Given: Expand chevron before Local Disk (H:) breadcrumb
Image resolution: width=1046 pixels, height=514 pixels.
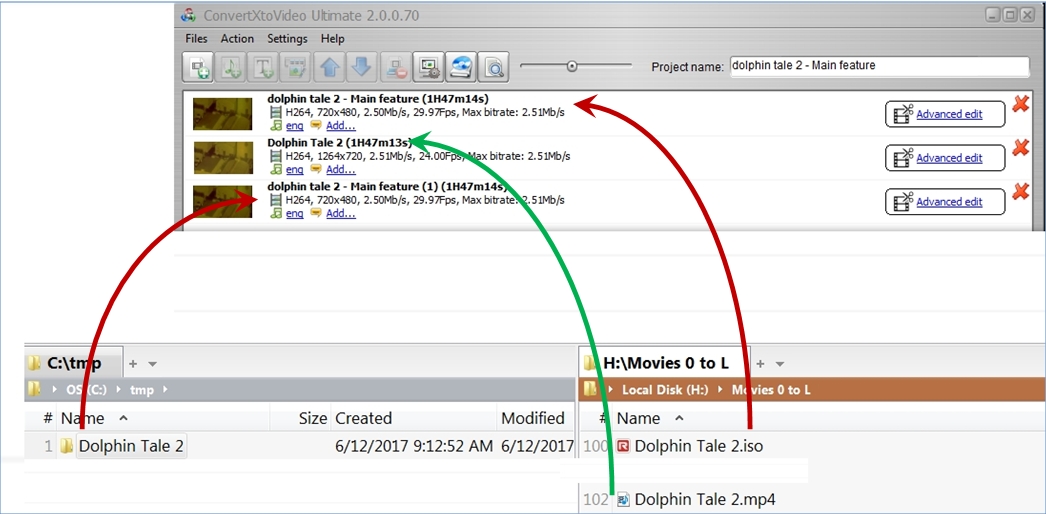Looking at the screenshot, I should point(612,390).
